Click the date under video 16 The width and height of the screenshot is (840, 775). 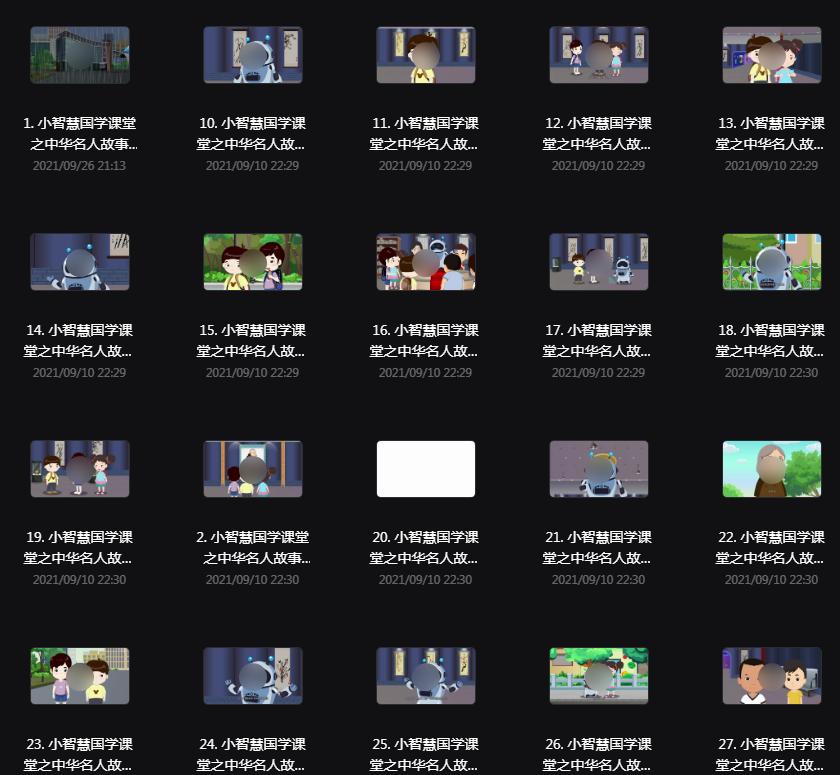coord(425,373)
